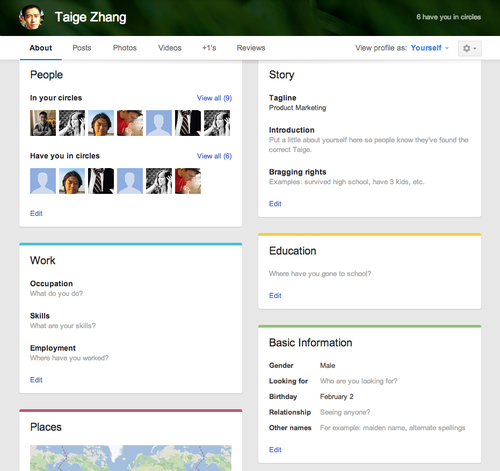Open the 'View profile as: Yourself' dropdown
Screen dimensions: 500x471
point(430,48)
